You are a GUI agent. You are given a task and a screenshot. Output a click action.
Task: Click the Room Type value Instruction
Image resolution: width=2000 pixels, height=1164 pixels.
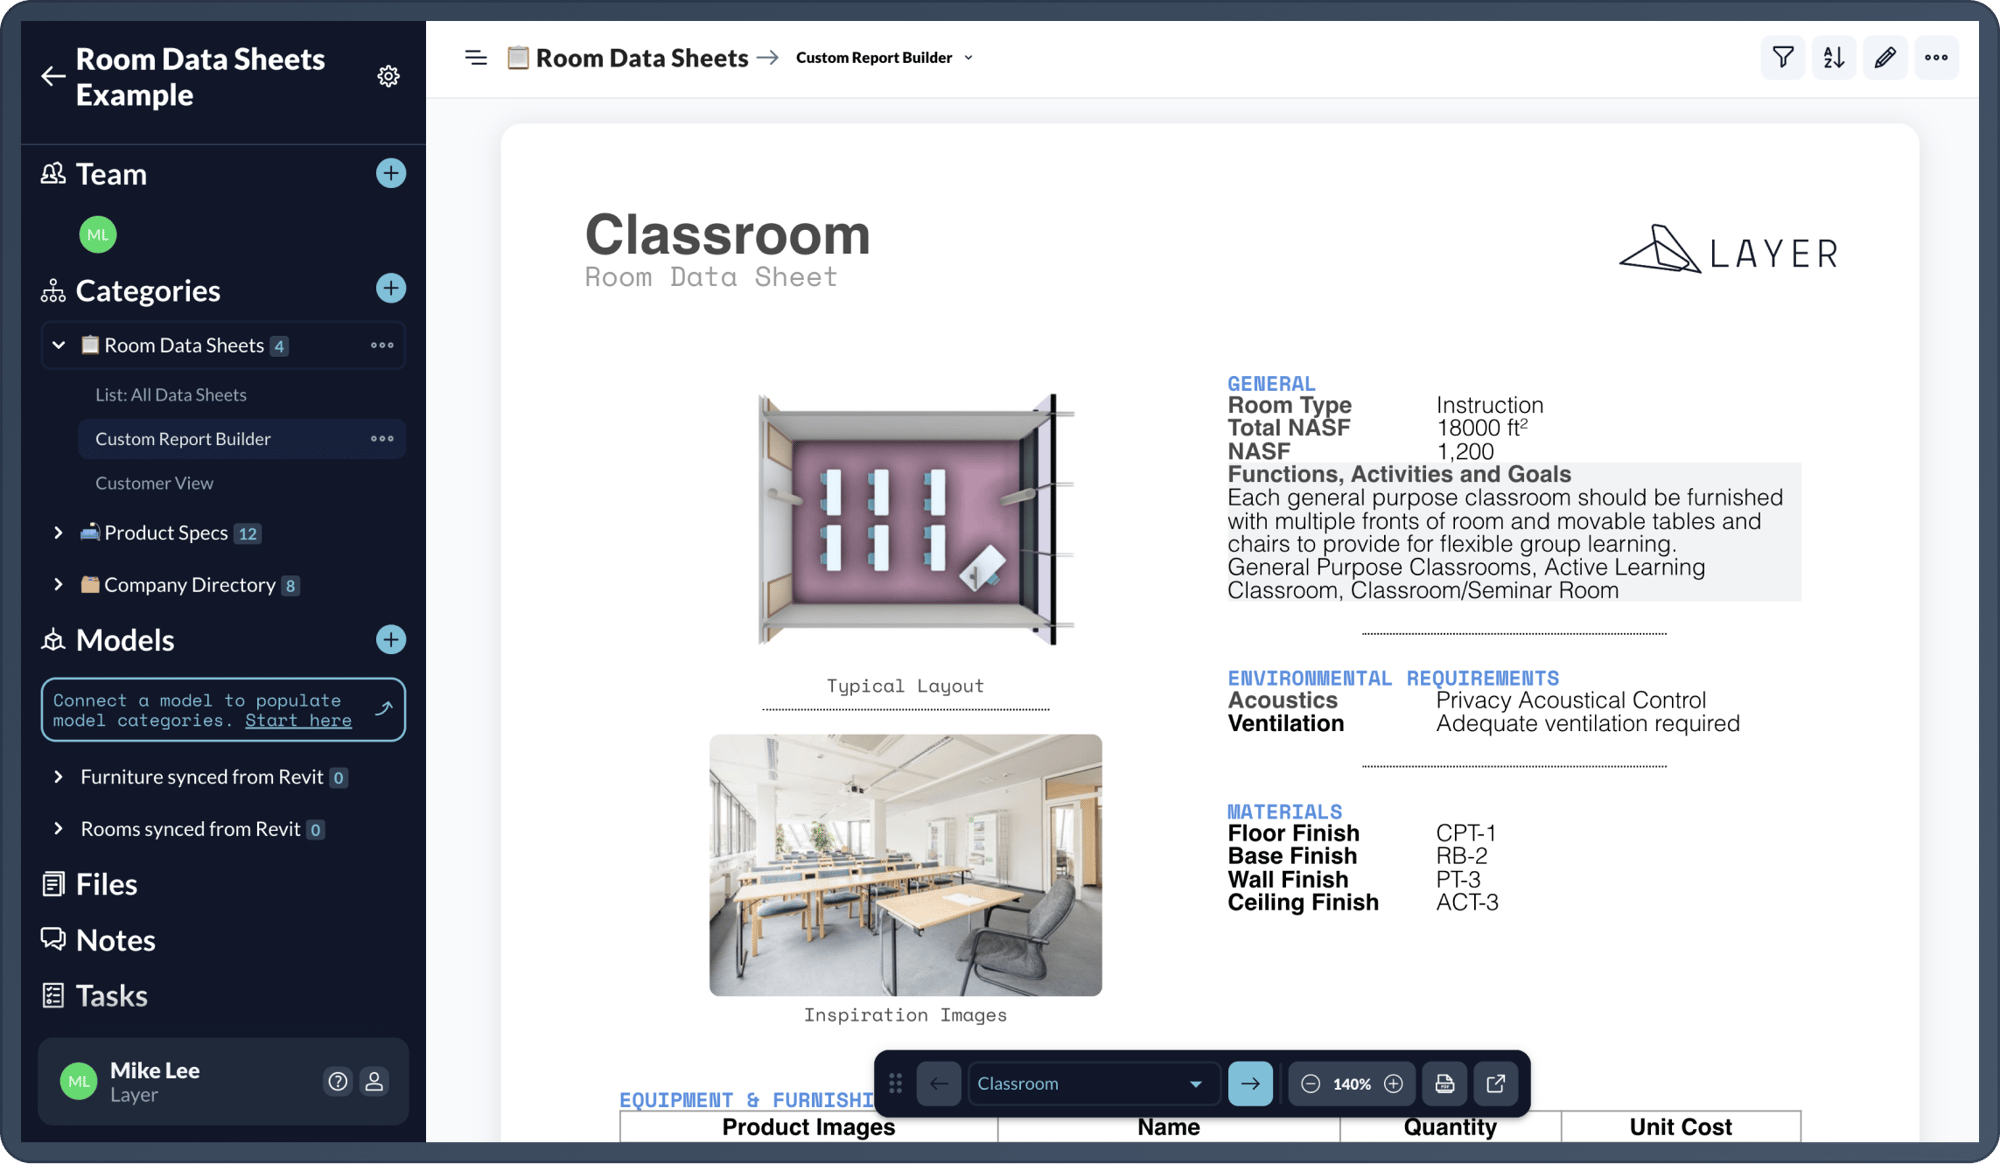[x=1490, y=405]
